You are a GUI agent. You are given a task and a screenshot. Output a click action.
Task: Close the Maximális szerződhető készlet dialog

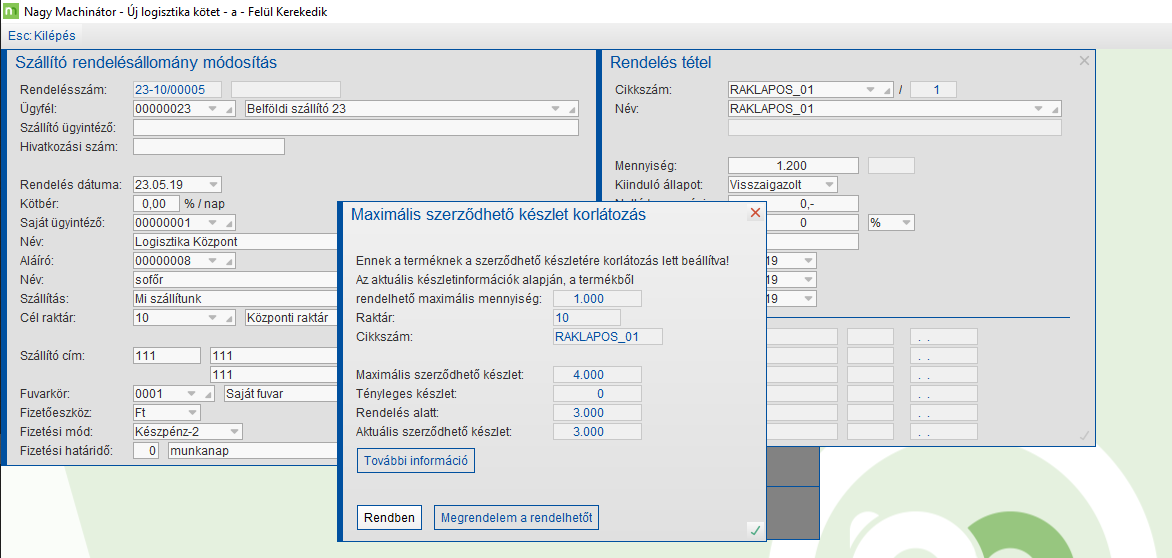point(755,213)
